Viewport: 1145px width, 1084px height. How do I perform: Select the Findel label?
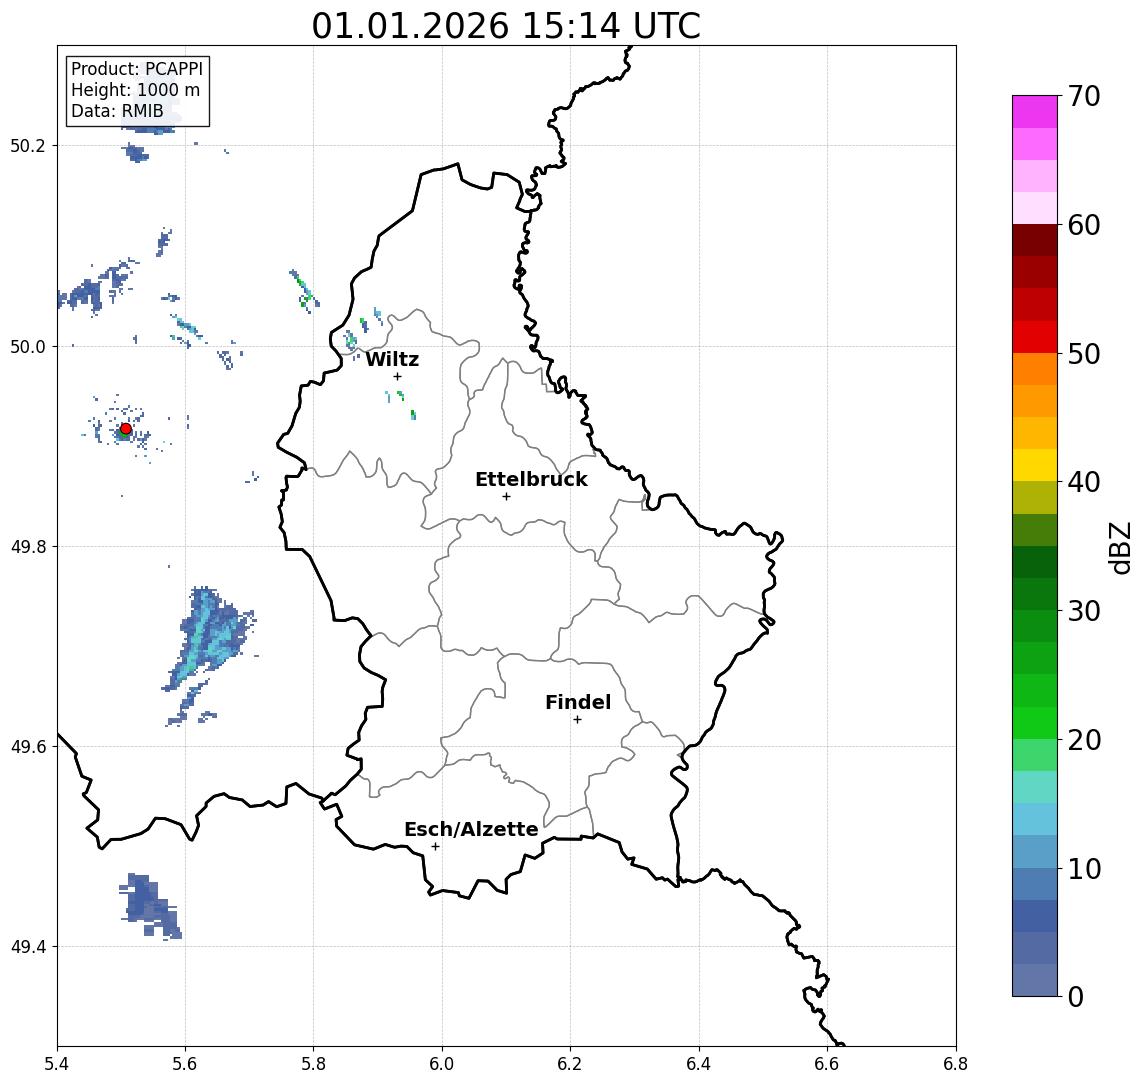point(578,702)
